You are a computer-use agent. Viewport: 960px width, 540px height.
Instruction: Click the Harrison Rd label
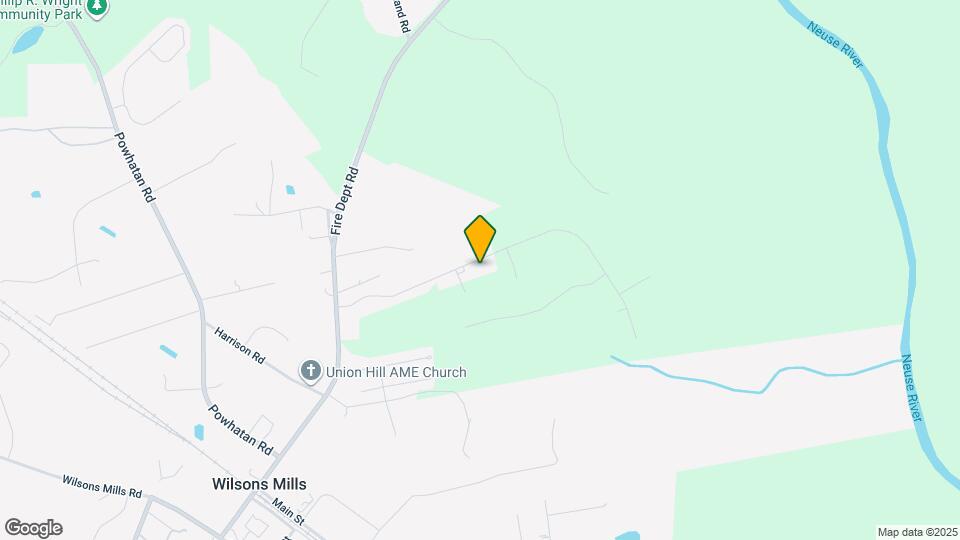[239, 345]
